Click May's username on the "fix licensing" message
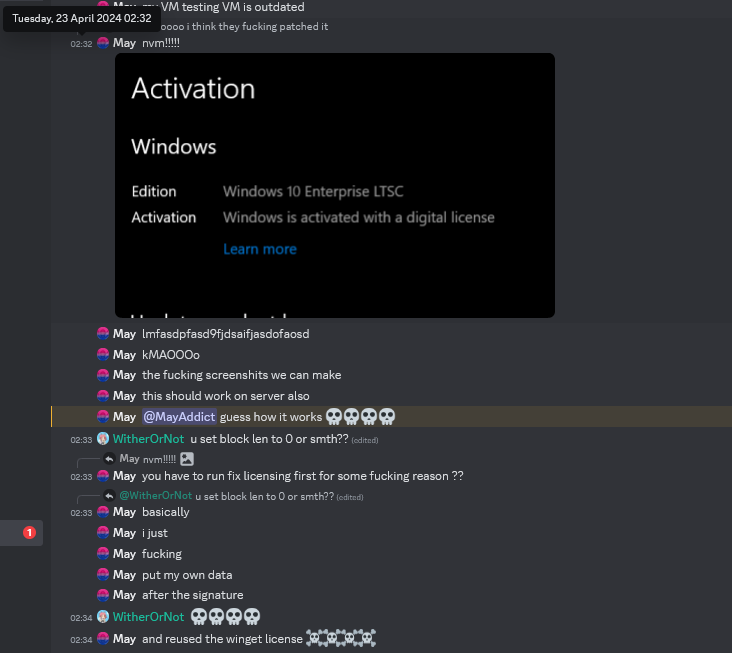 point(124,476)
